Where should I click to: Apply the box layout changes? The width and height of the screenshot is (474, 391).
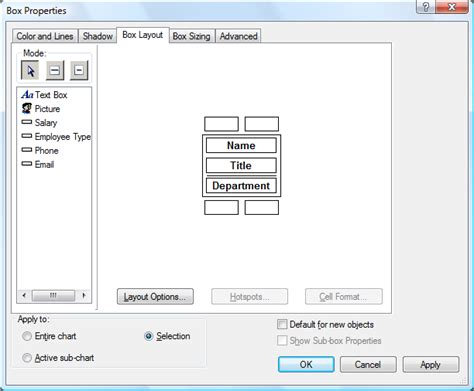point(431,364)
